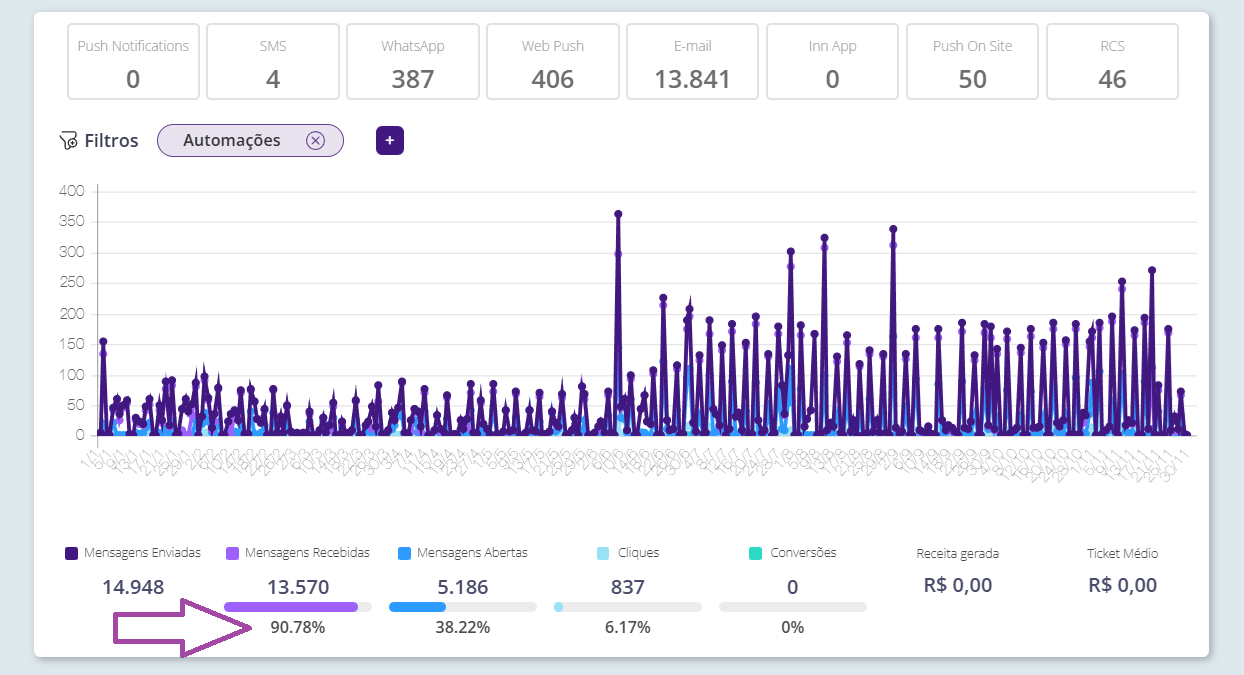Click the Filtros funnel icon

tap(69, 141)
